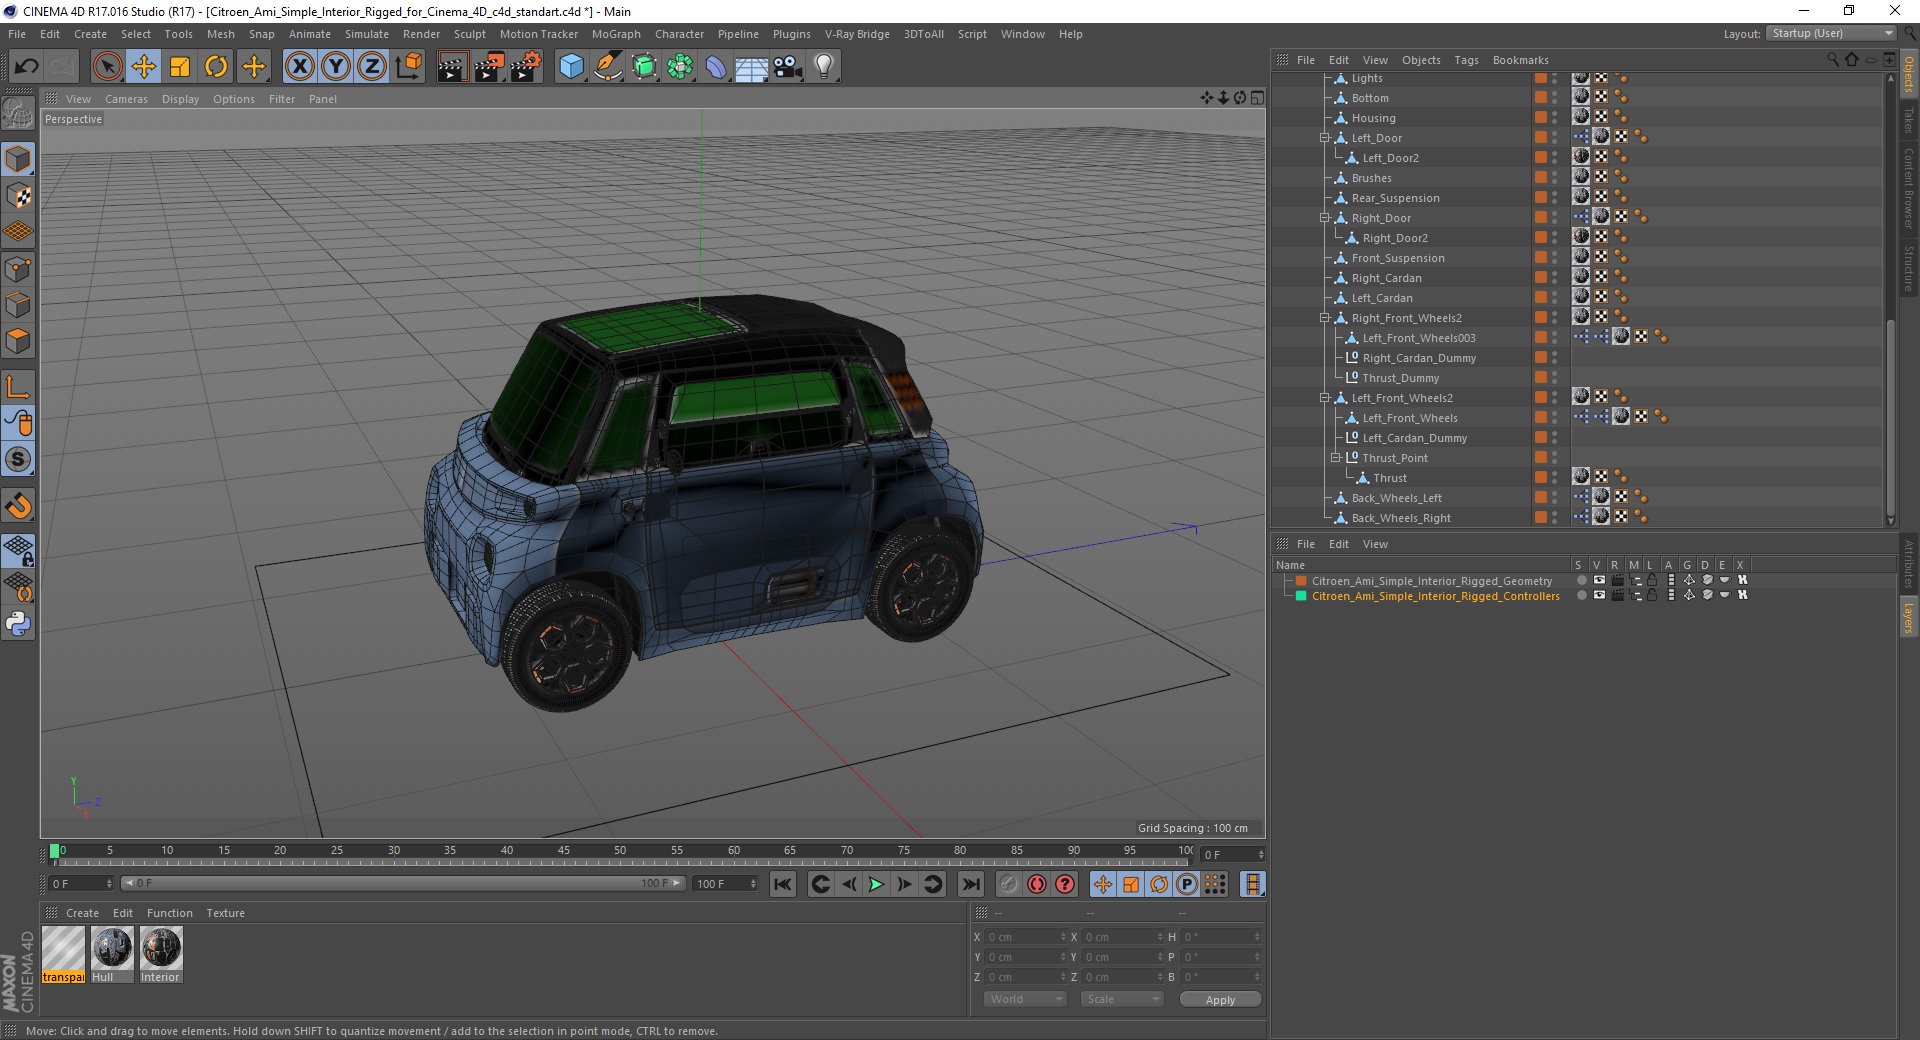Collapse Left_Front_Wheels2 tree node

point(1325,398)
